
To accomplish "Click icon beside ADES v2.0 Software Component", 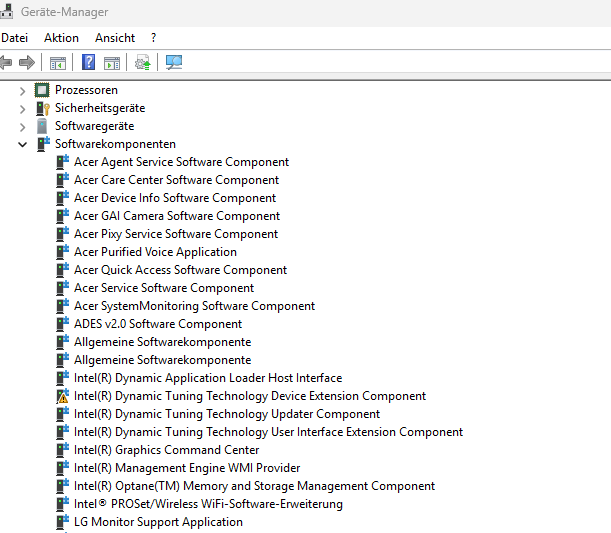I will [62, 324].
